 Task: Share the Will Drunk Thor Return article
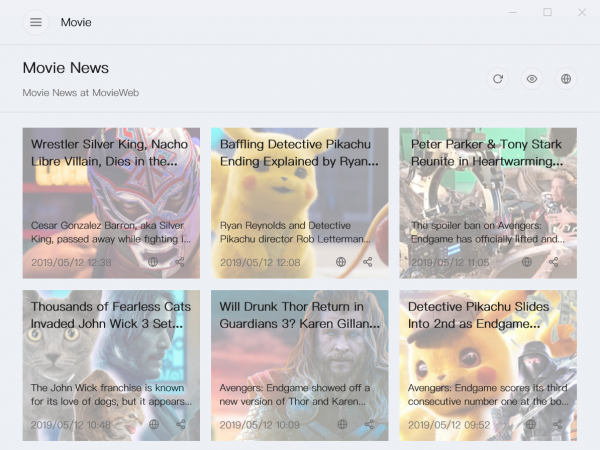click(x=369, y=424)
